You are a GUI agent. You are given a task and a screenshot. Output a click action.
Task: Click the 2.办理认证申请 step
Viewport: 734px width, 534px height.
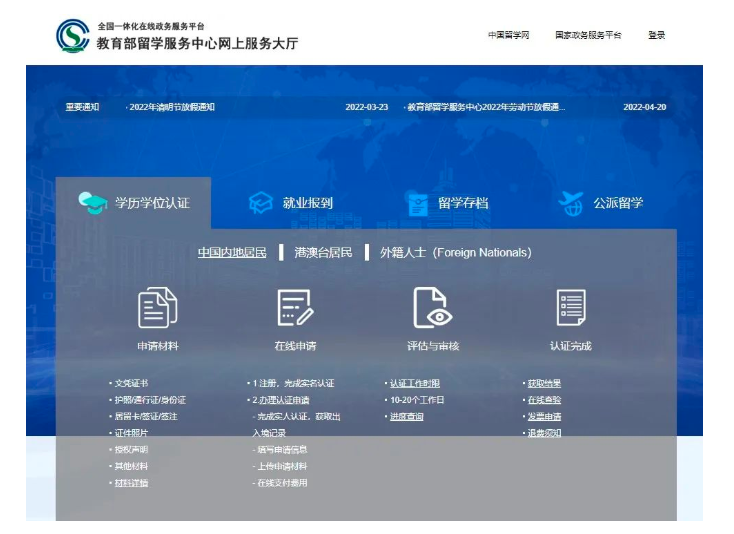point(281,400)
